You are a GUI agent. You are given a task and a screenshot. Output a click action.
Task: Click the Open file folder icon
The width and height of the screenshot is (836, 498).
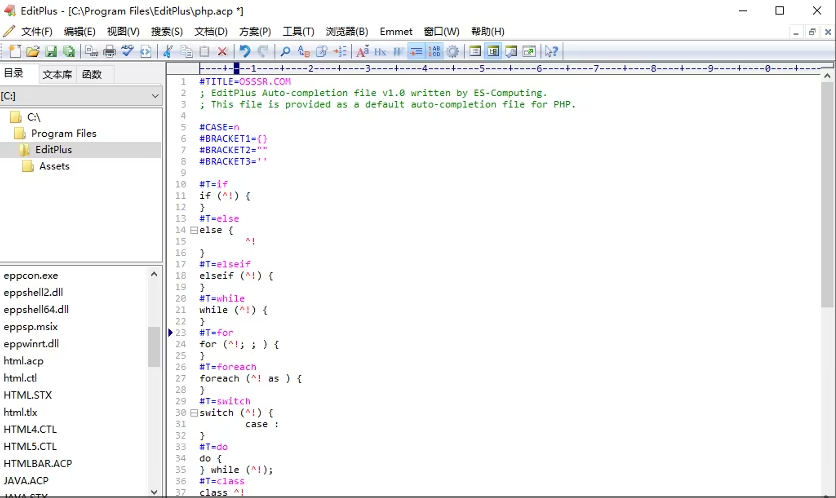[32, 51]
